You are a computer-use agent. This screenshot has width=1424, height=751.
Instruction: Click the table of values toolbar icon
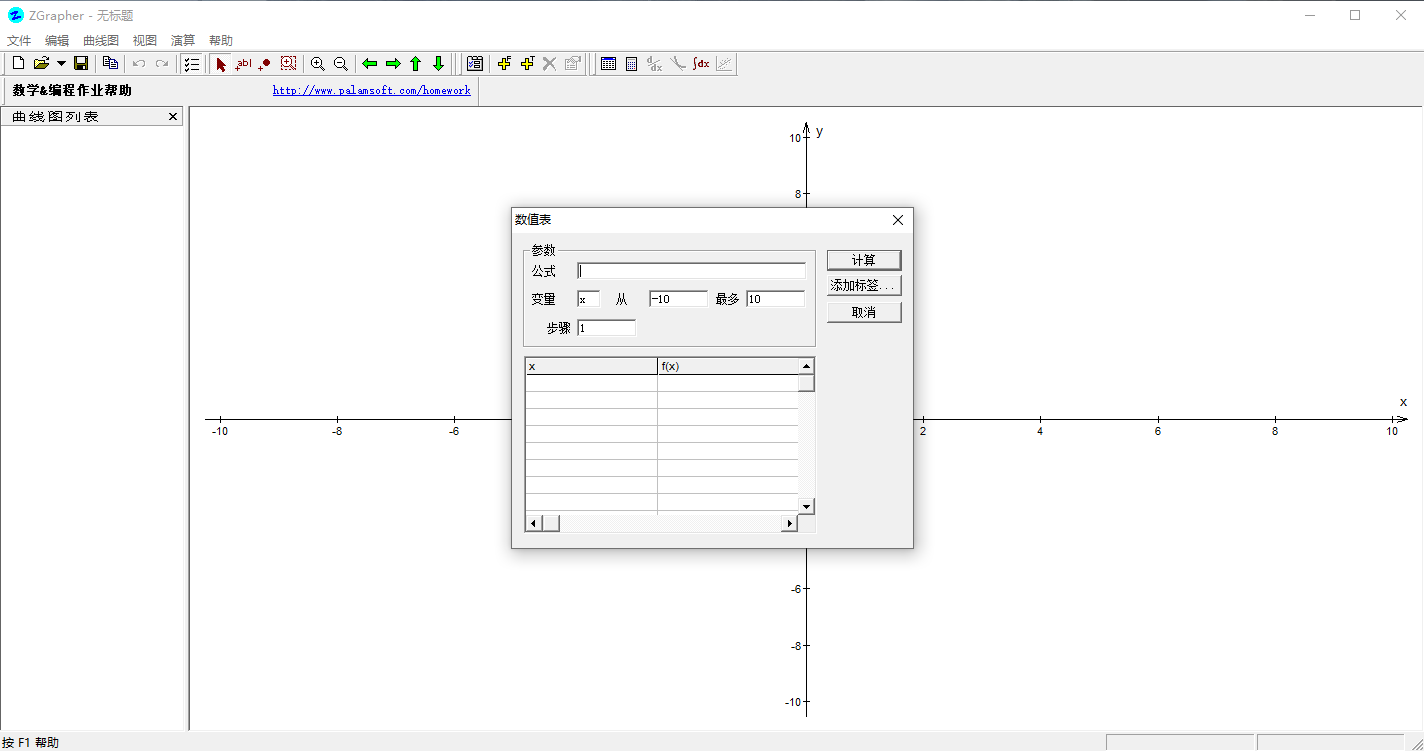click(x=608, y=64)
